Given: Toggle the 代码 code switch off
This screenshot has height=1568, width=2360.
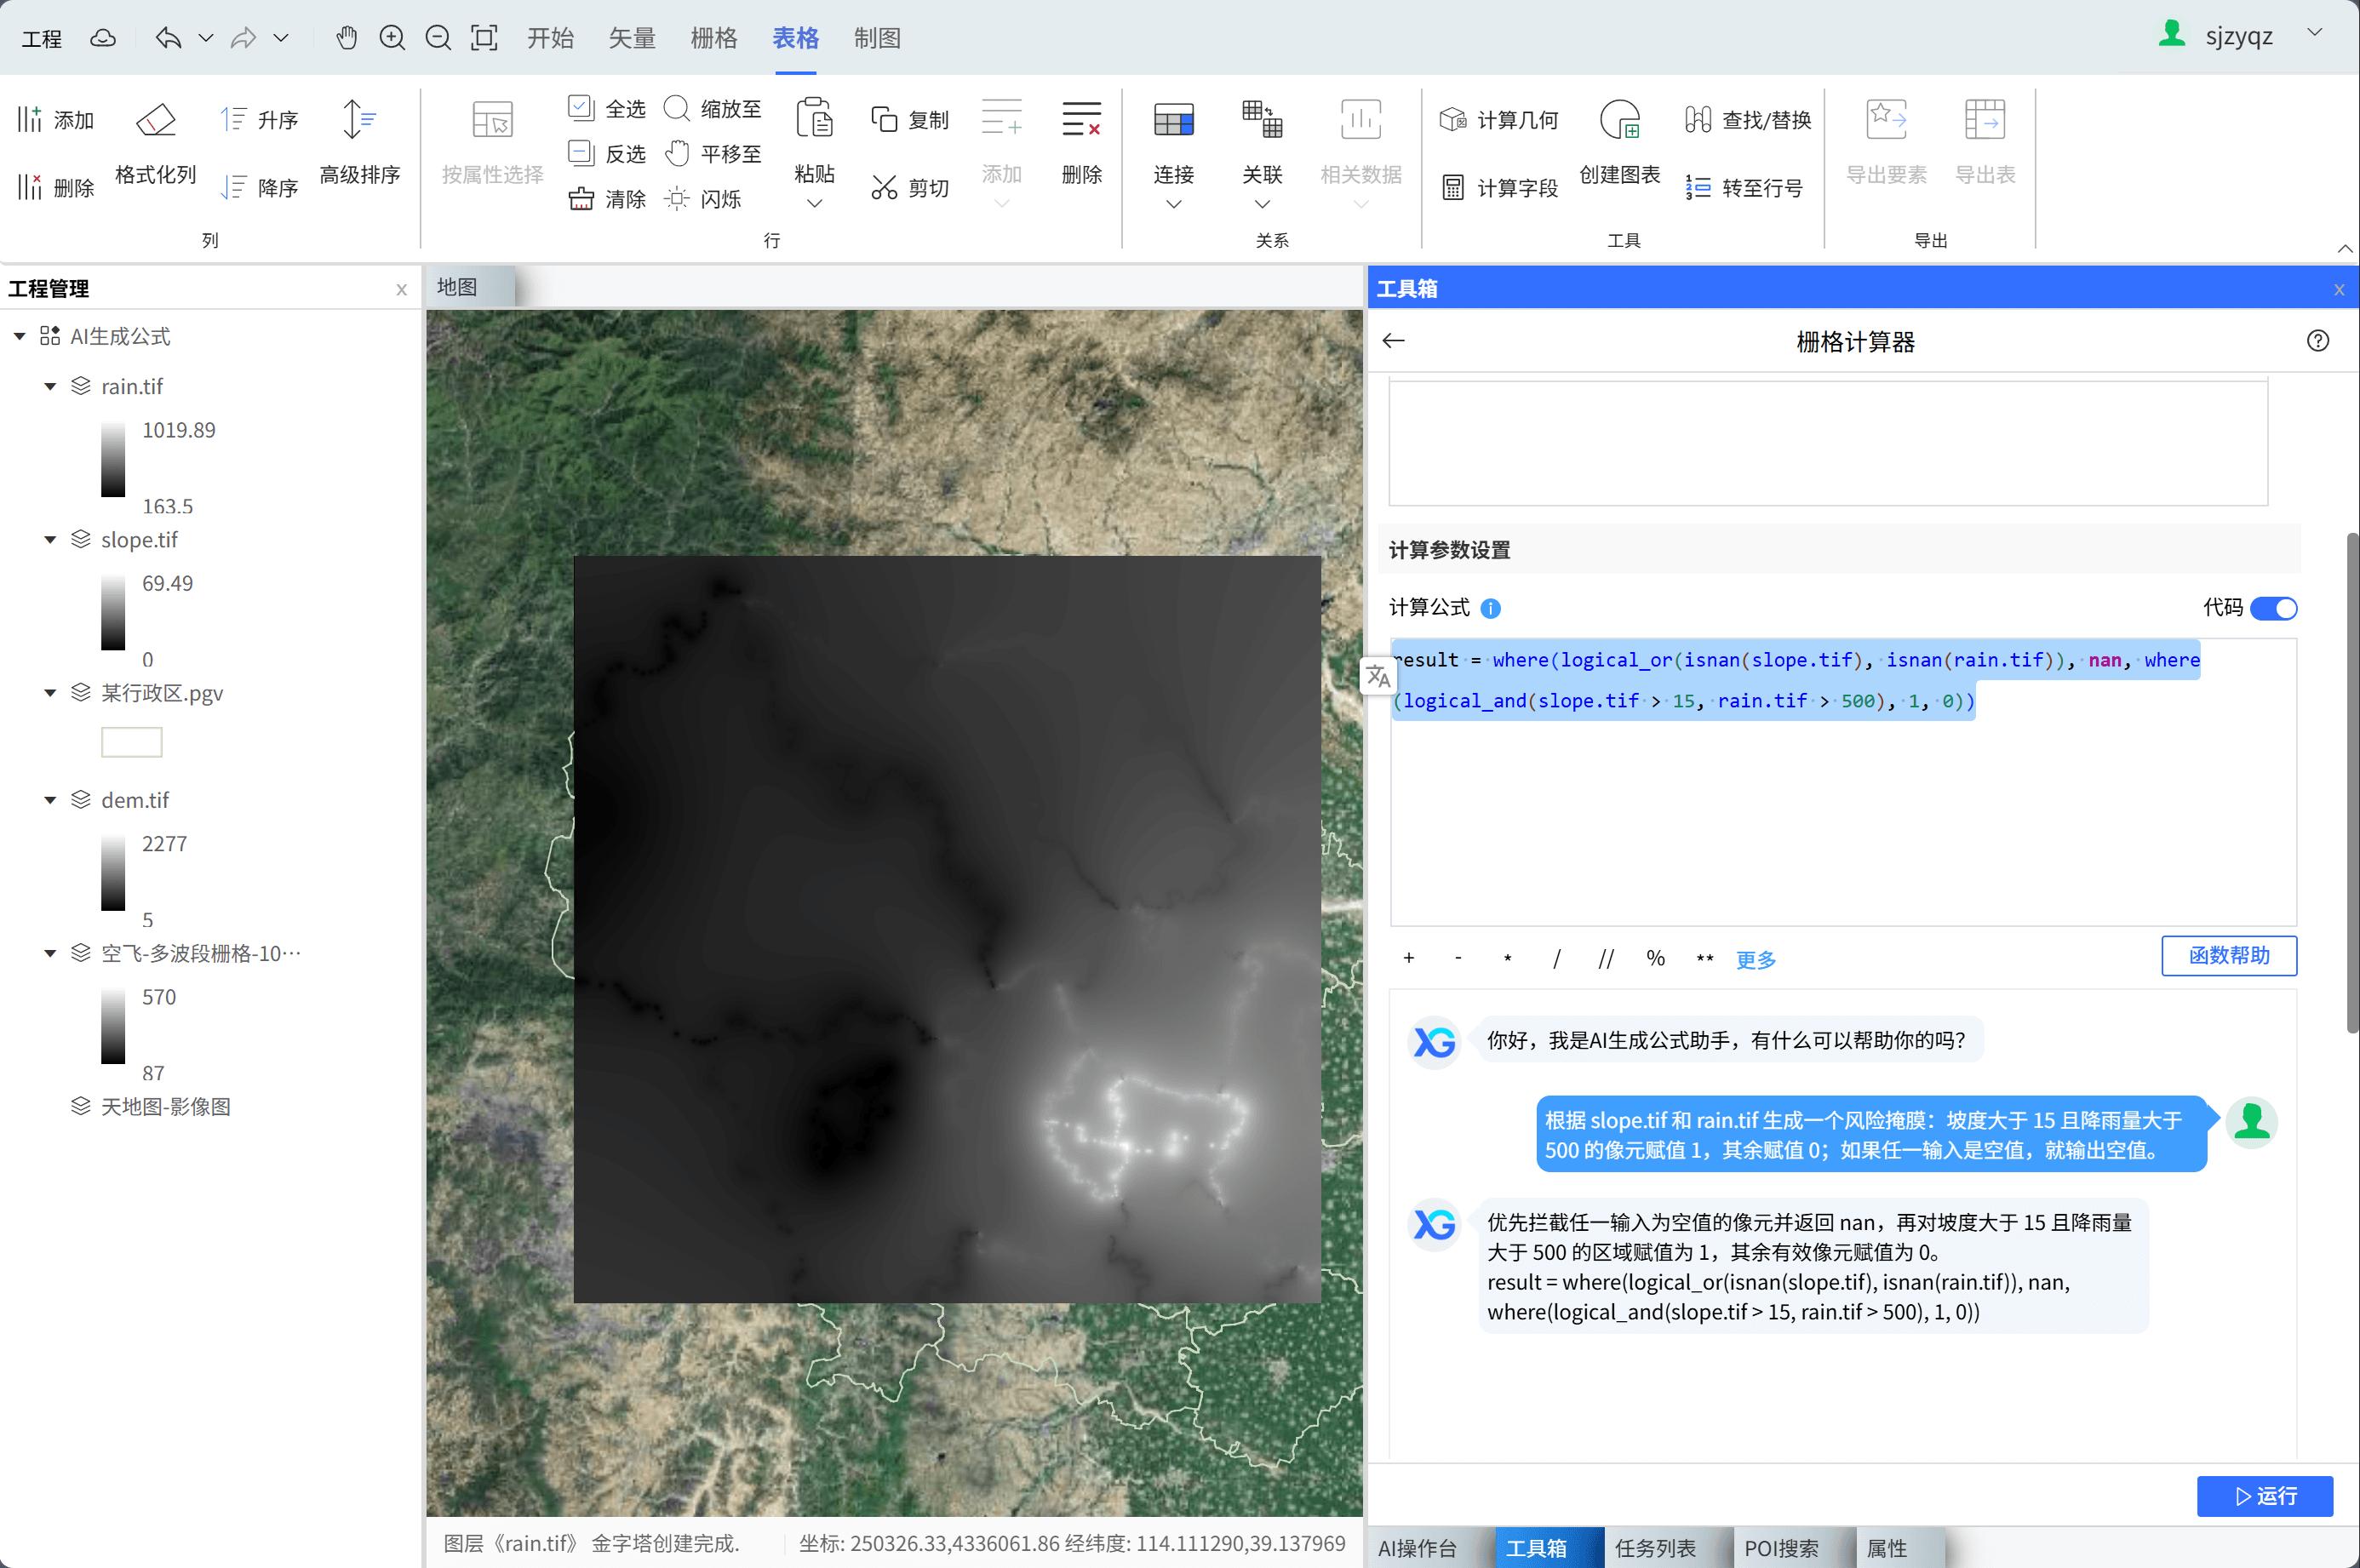Looking at the screenshot, I should pos(2273,608).
